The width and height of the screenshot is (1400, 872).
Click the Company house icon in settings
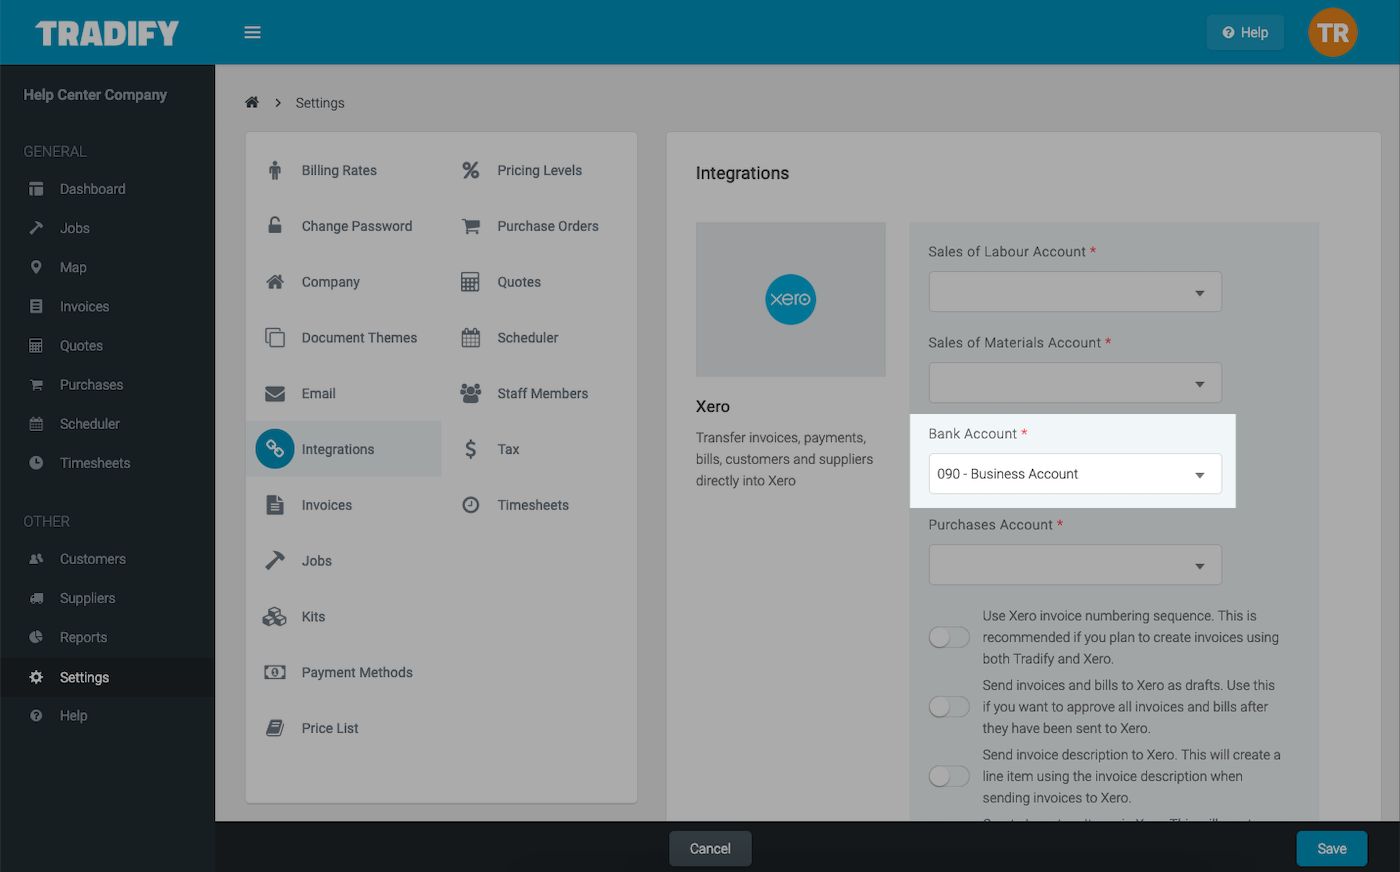point(275,282)
